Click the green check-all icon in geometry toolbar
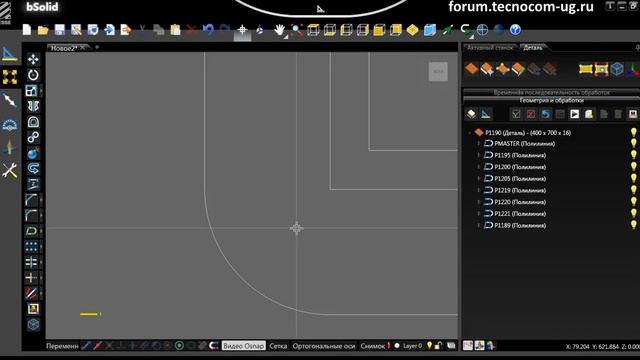This screenshot has width=640, height=360. click(x=516, y=114)
